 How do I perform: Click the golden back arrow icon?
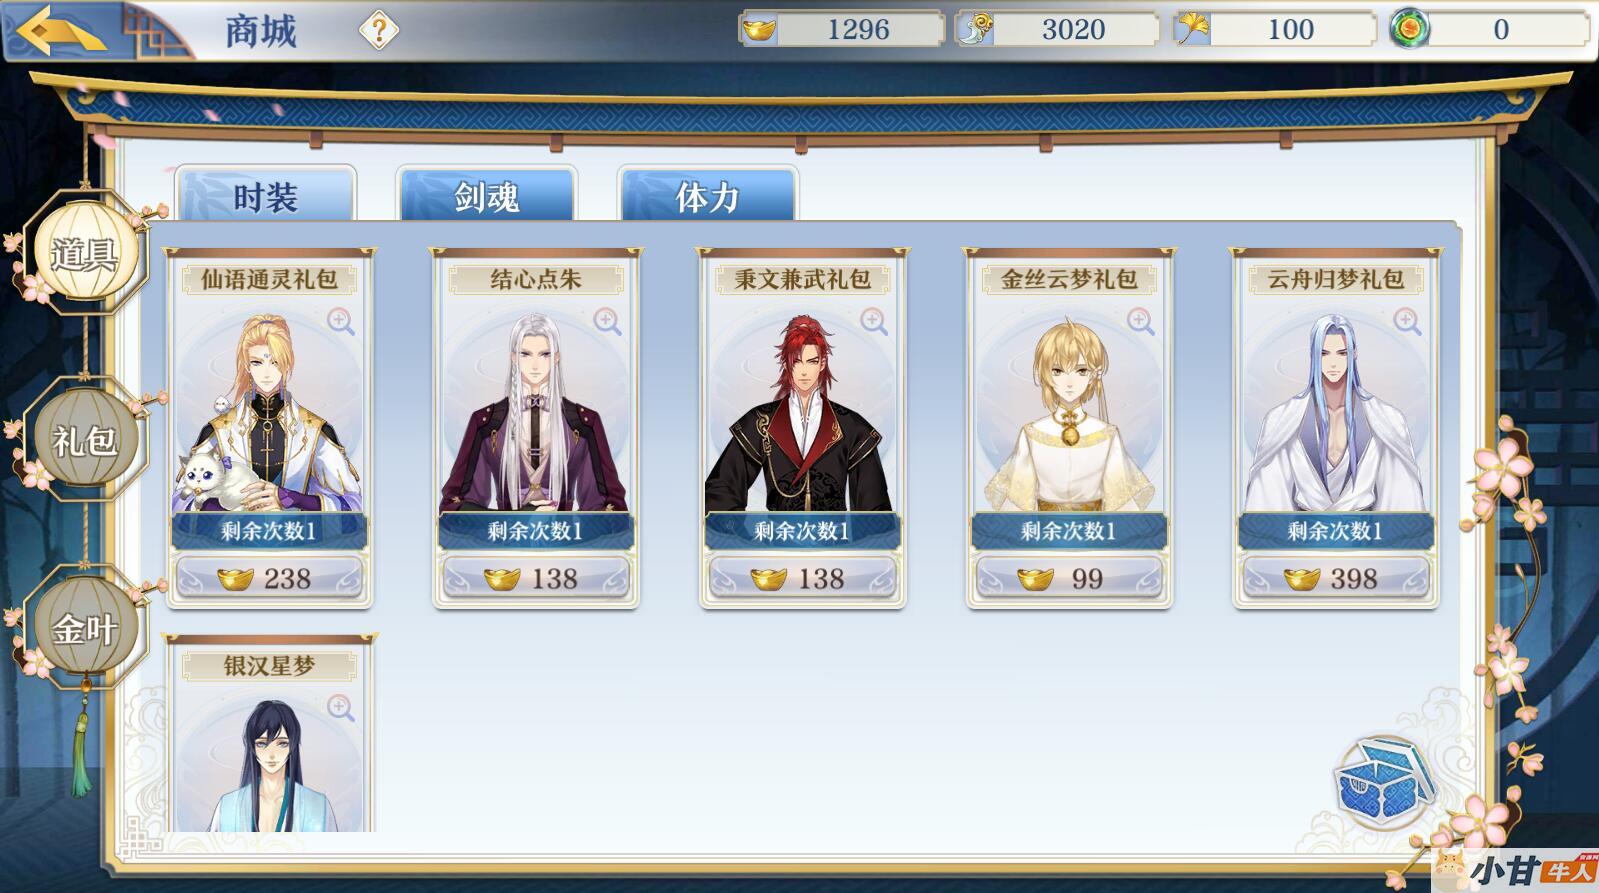(x=61, y=31)
